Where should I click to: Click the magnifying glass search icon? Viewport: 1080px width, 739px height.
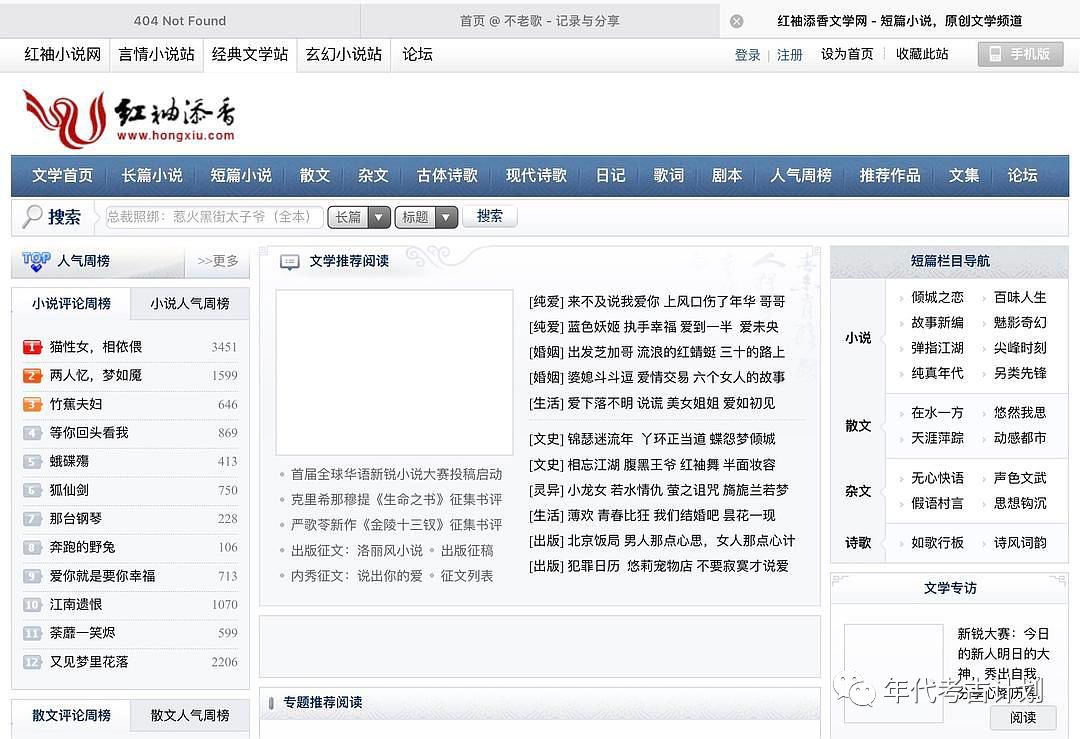pos(33,216)
